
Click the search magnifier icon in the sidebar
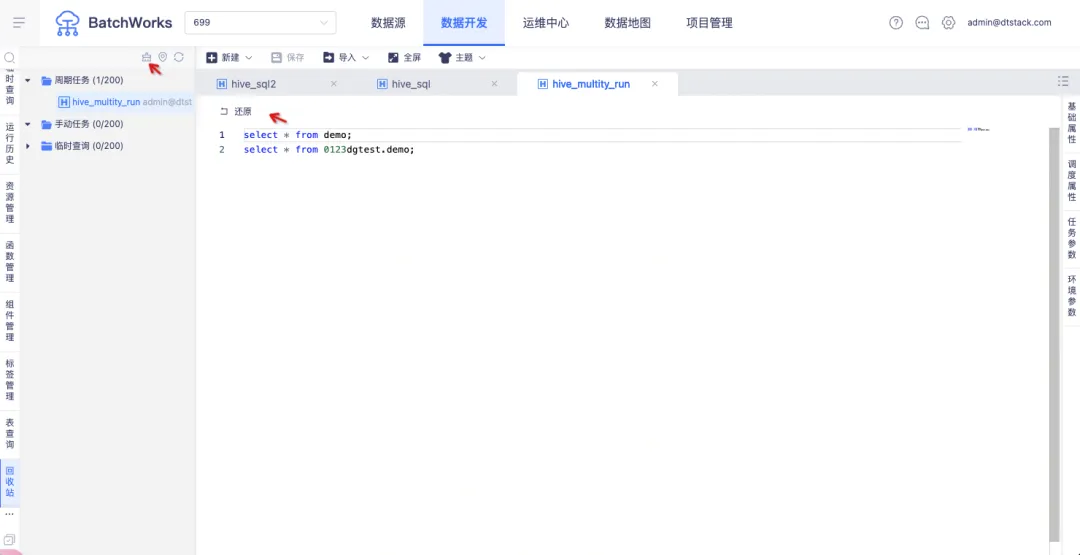click(x=9, y=58)
